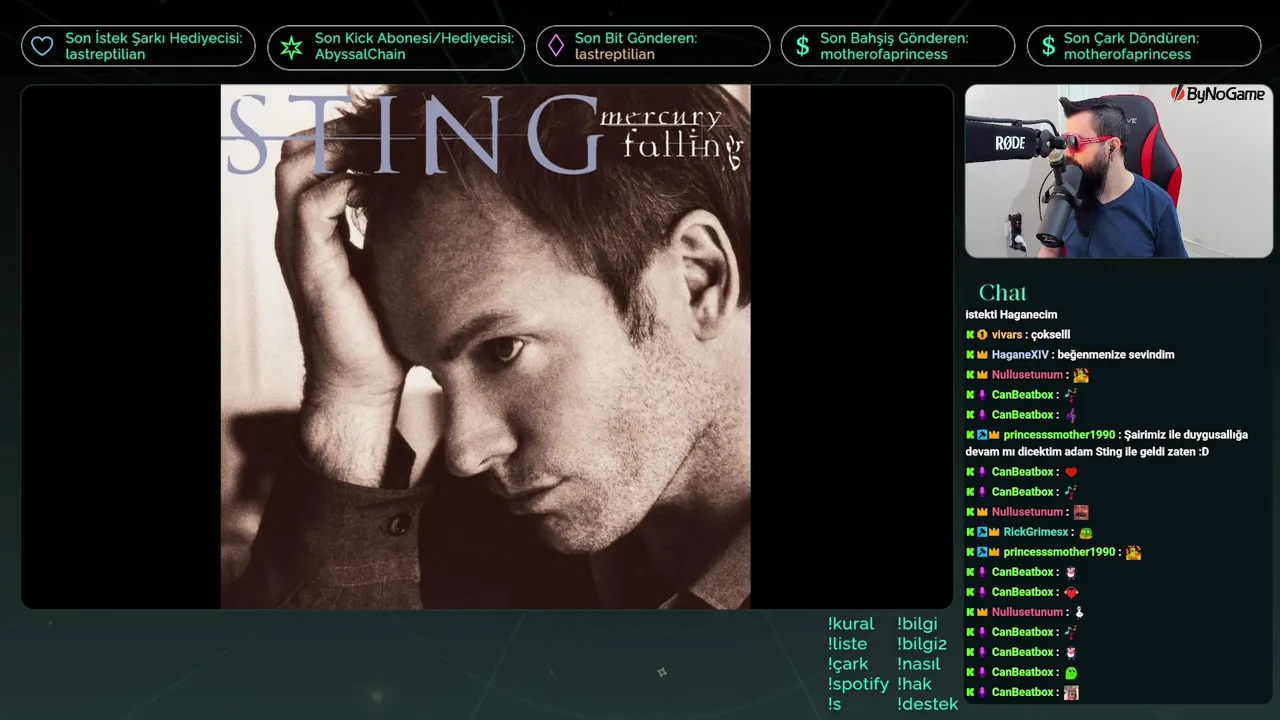The image size is (1280, 720).
Task: Select motherofaprincess under Son Bahşiş Gönderen
Action: tap(884, 54)
